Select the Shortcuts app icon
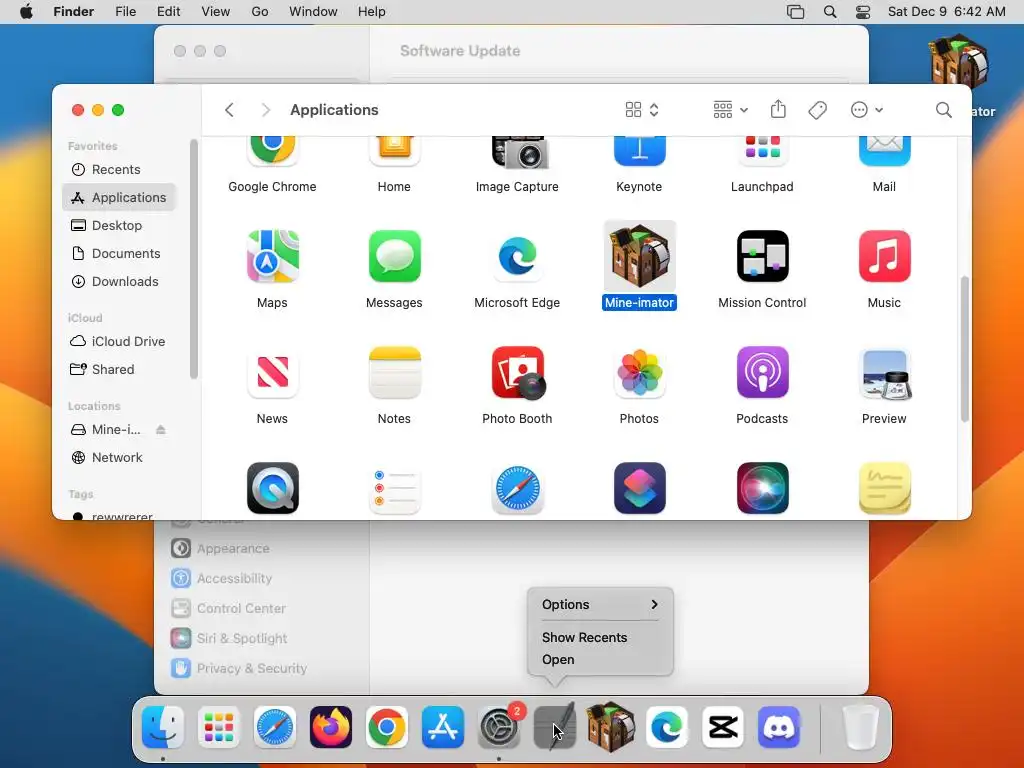1024x768 pixels. (x=639, y=488)
